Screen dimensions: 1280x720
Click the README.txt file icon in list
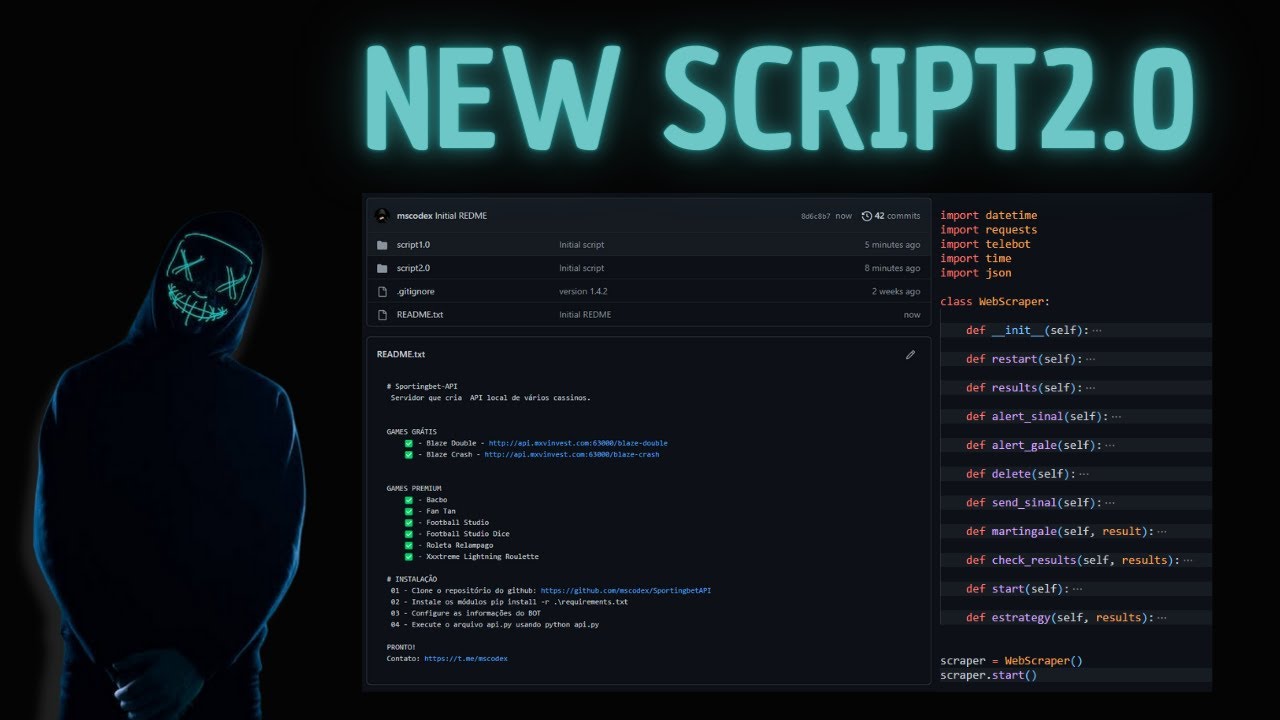tap(382, 314)
